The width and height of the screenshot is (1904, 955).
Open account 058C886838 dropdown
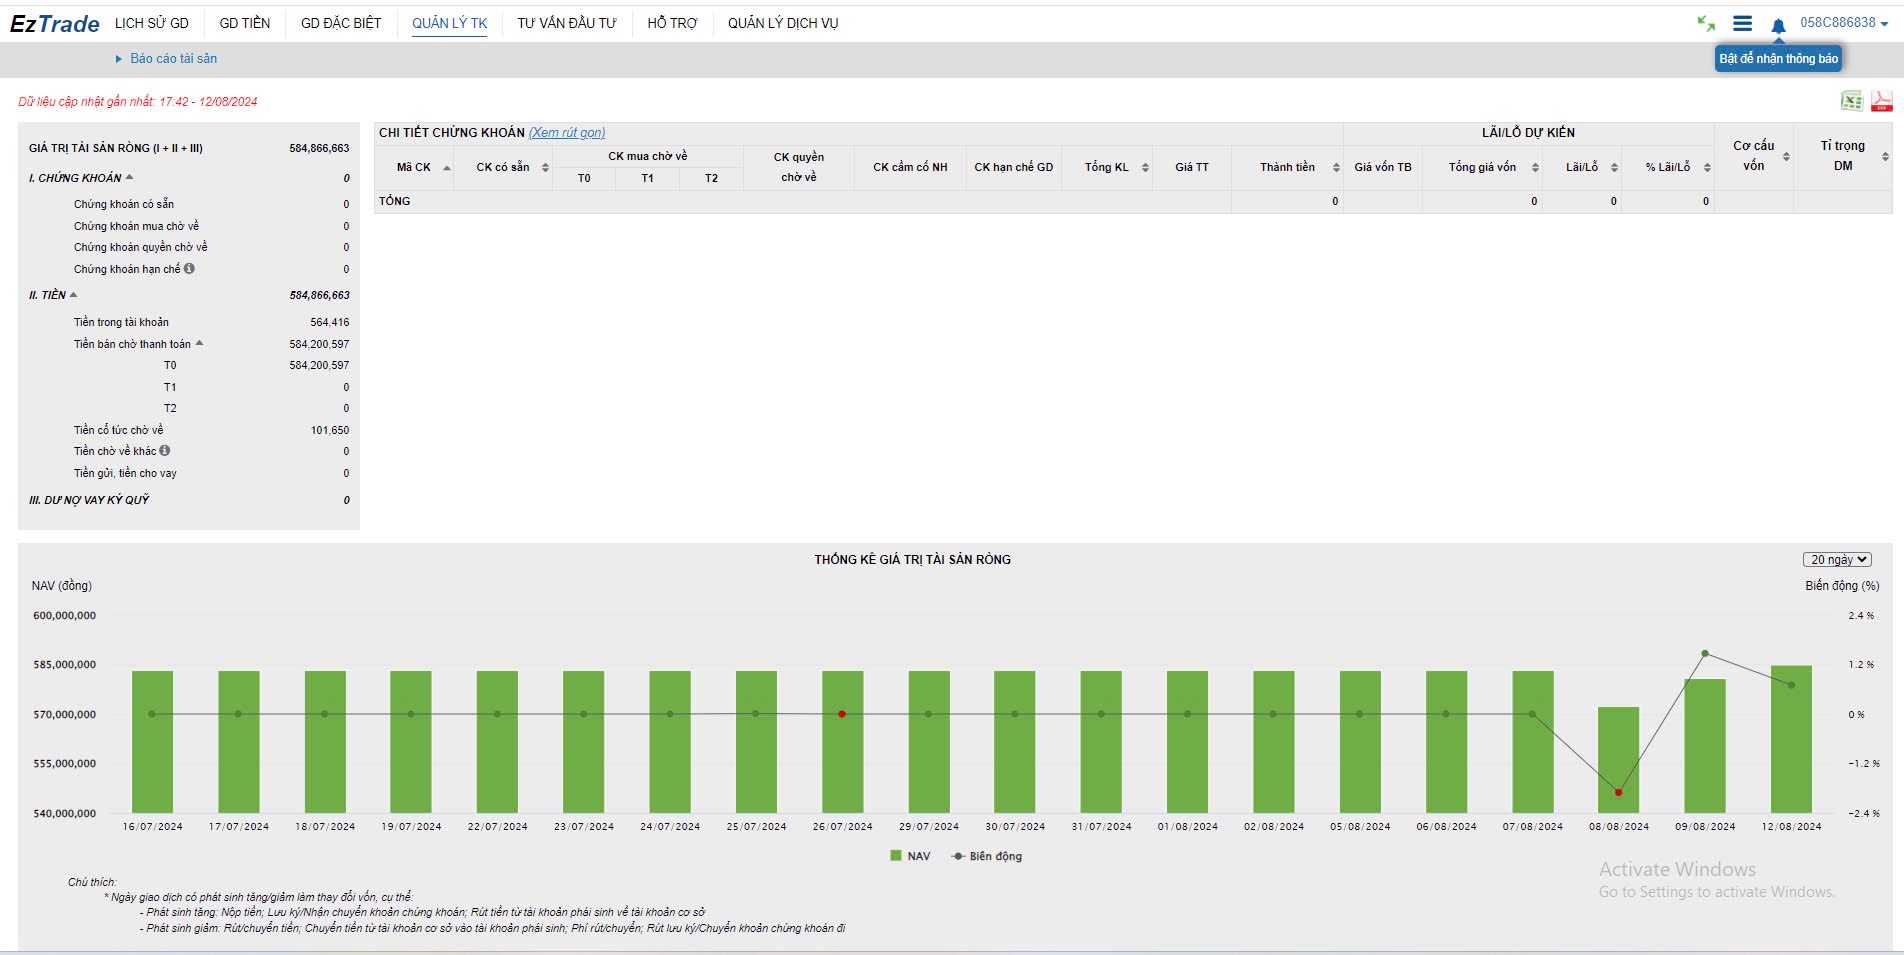click(1844, 22)
